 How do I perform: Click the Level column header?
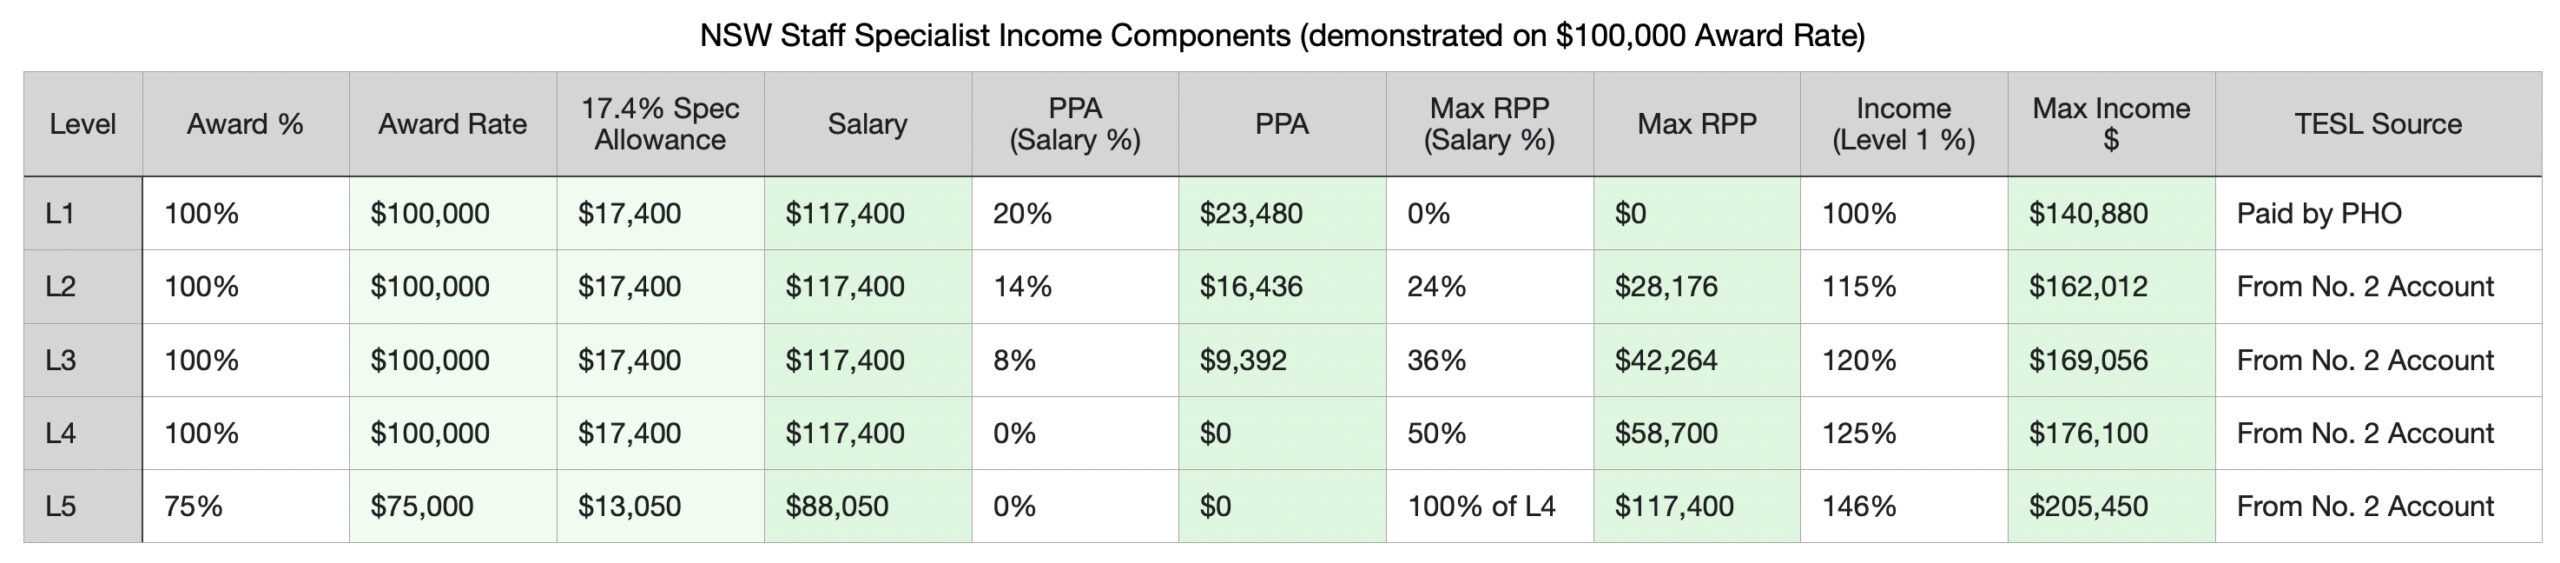click(x=83, y=124)
